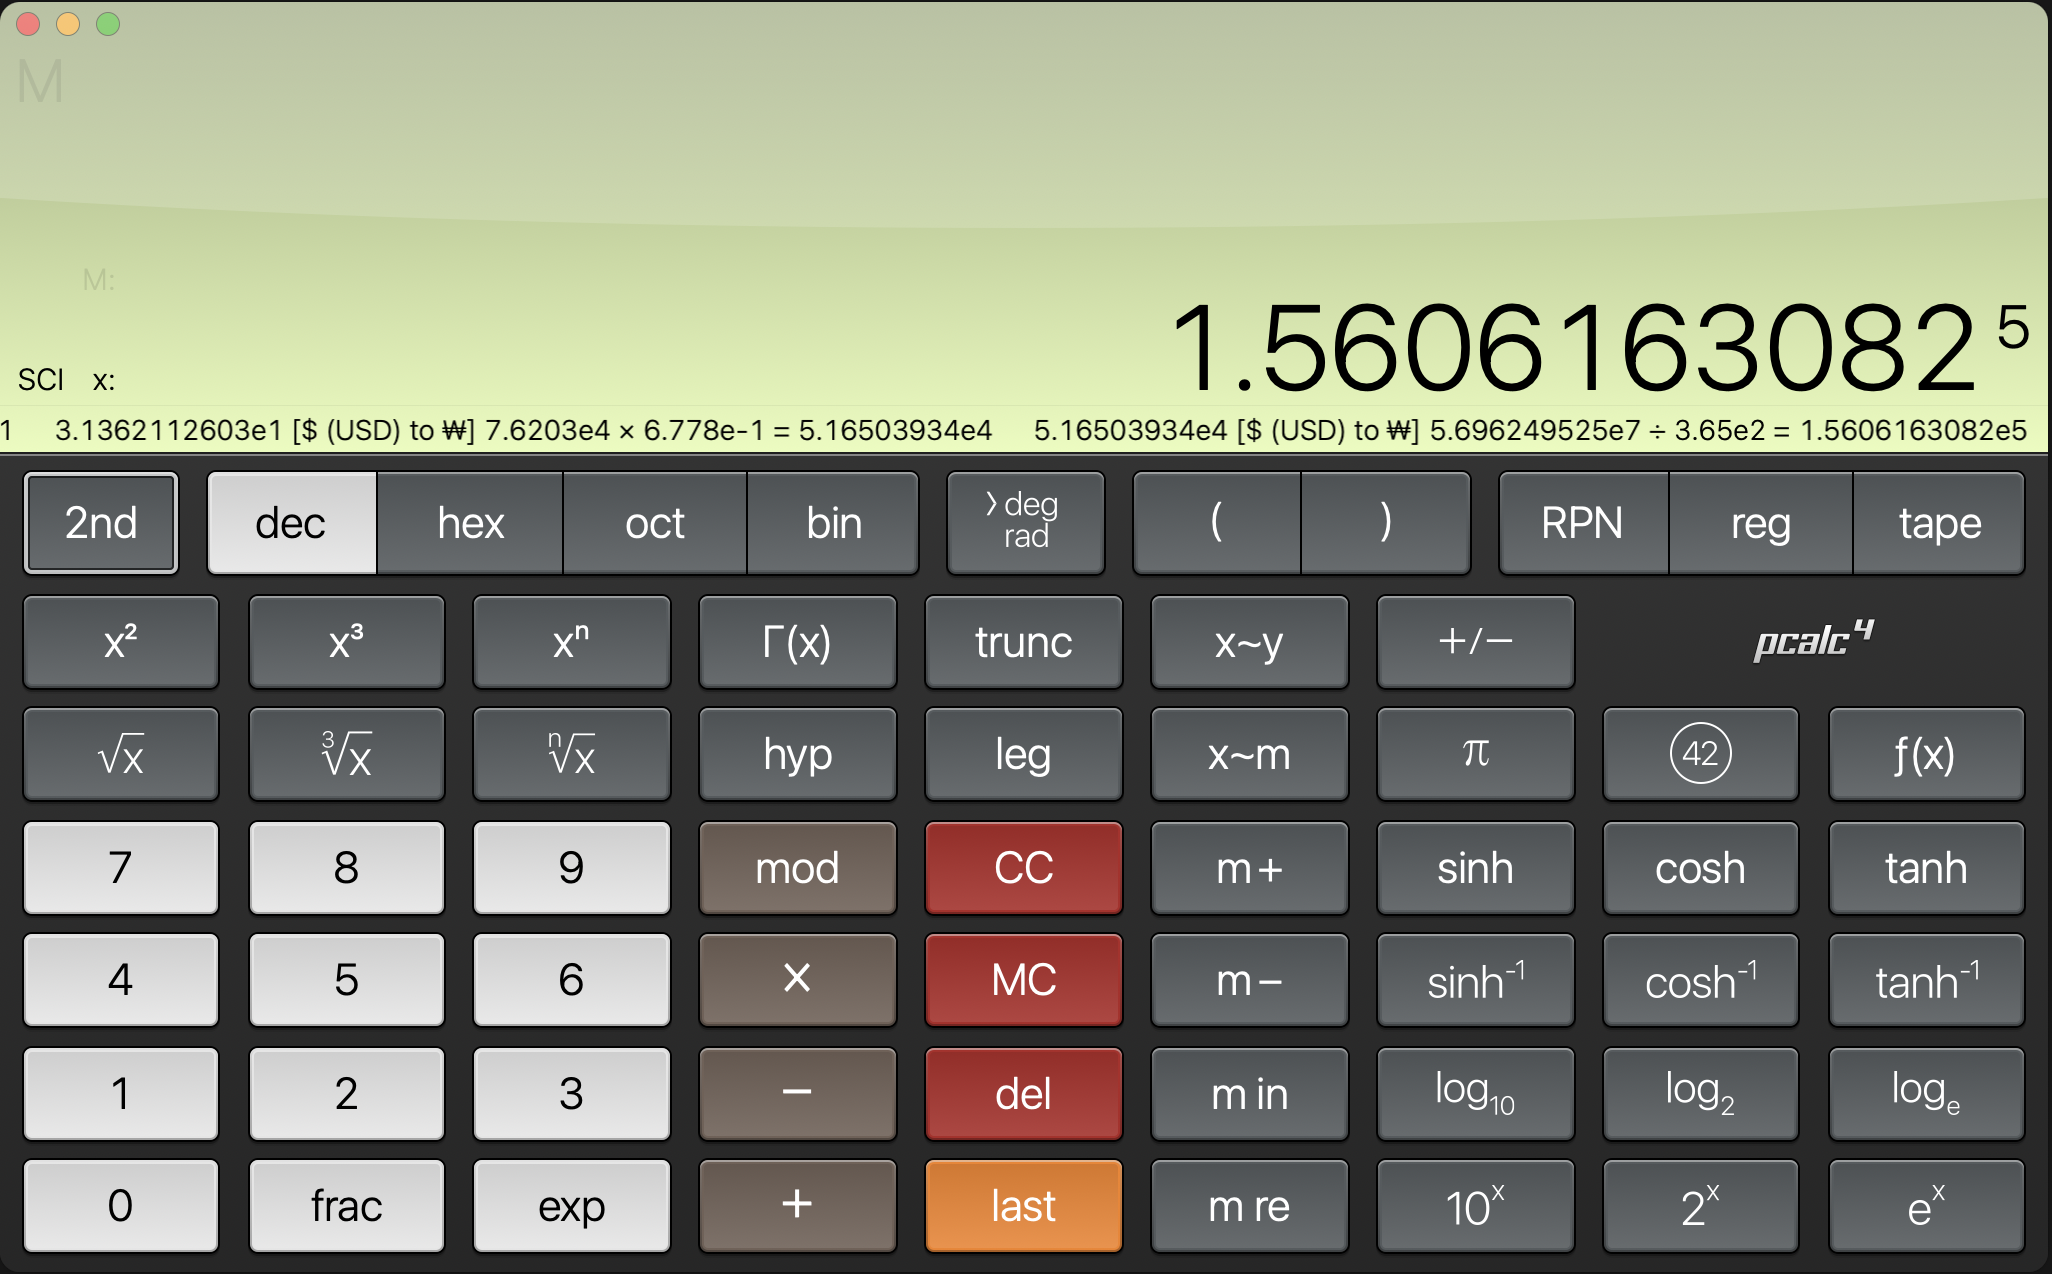This screenshot has width=2052, height=1274.
Task: Switch angle mode with deg/rad key
Action: pyautogui.click(x=1025, y=523)
